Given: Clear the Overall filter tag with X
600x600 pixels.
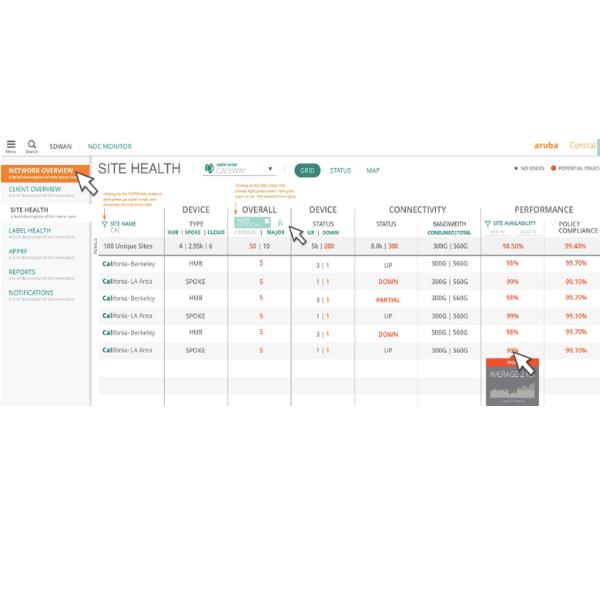Looking at the screenshot, I should click(x=267, y=221).
